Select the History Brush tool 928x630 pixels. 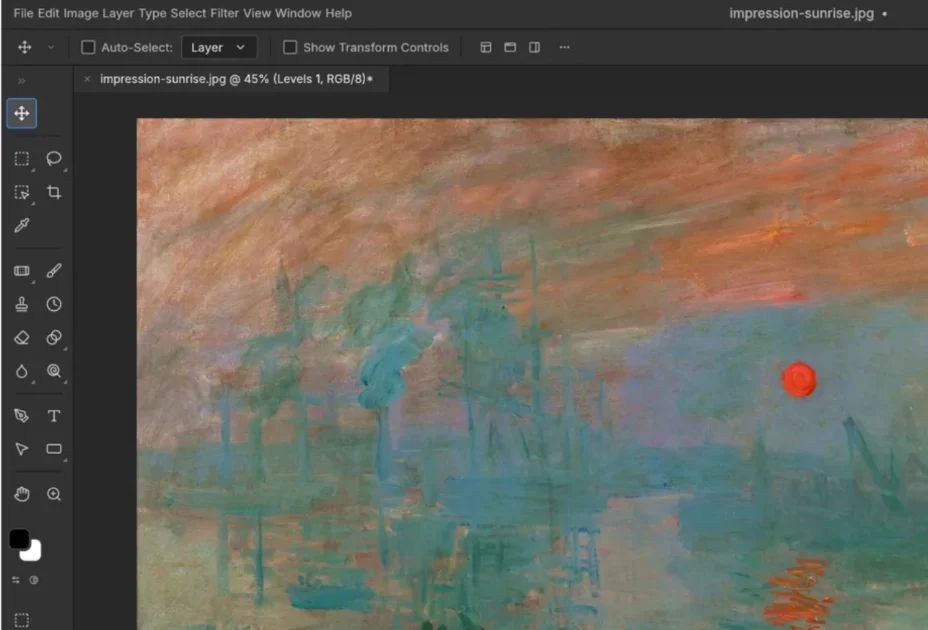(54, 304)
